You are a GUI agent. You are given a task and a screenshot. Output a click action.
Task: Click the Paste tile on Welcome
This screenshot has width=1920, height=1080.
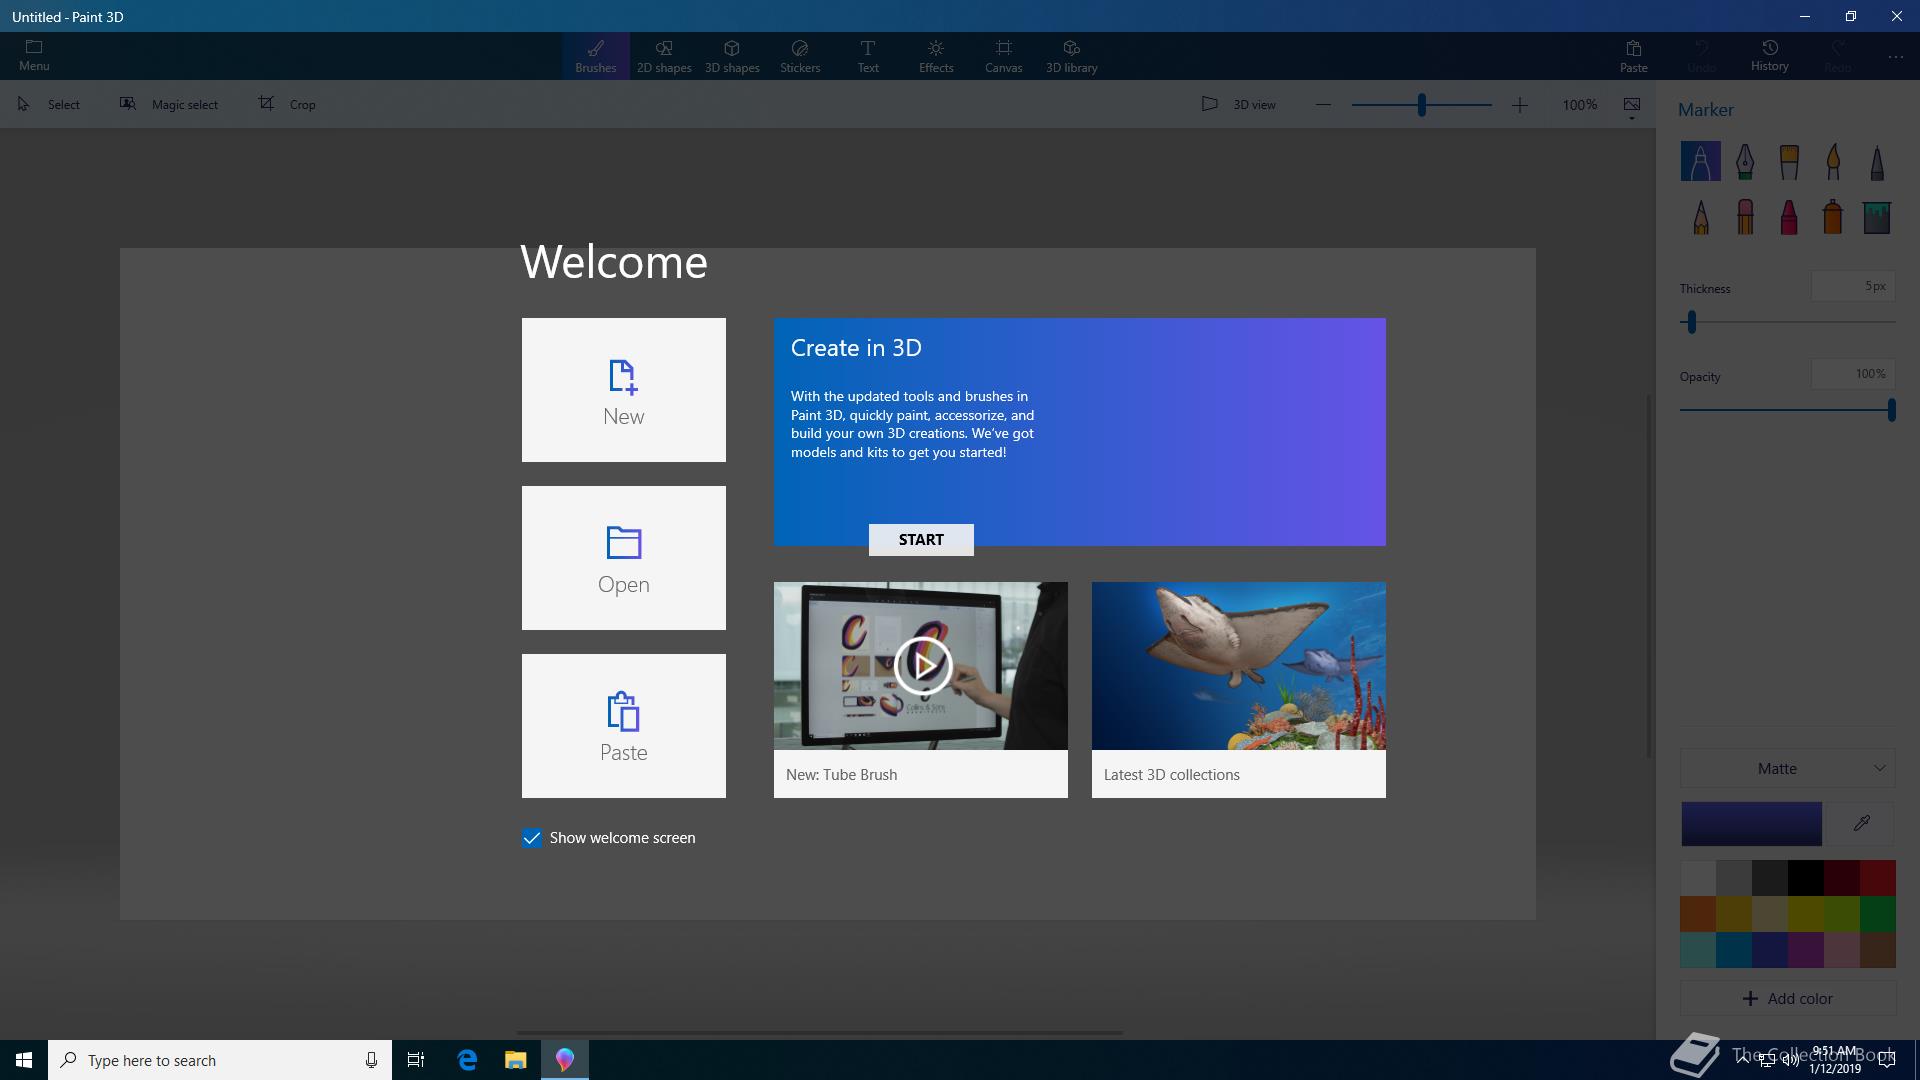[624, 726]
